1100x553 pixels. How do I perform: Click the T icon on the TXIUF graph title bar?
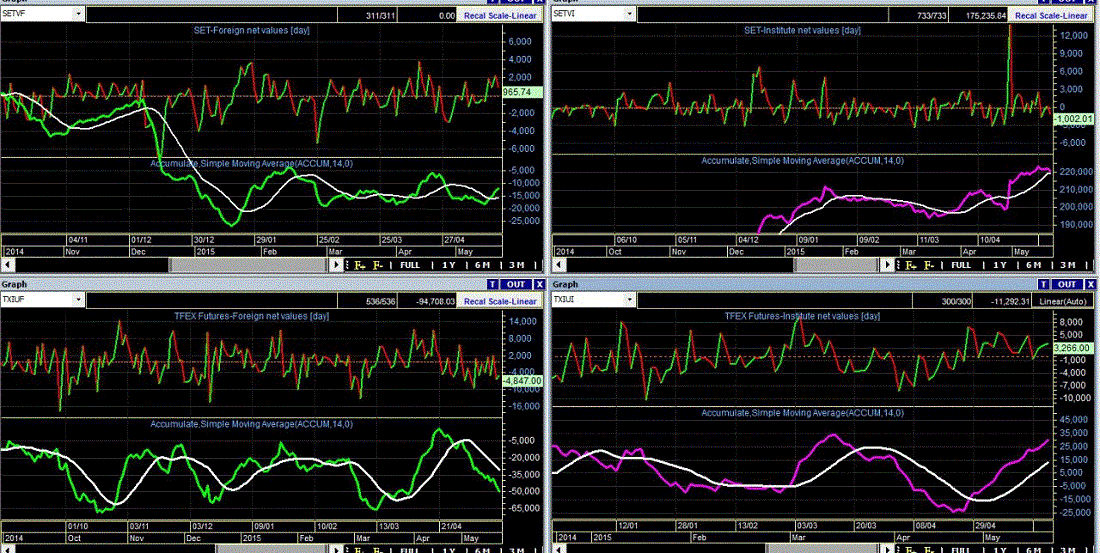coord(492,284)
